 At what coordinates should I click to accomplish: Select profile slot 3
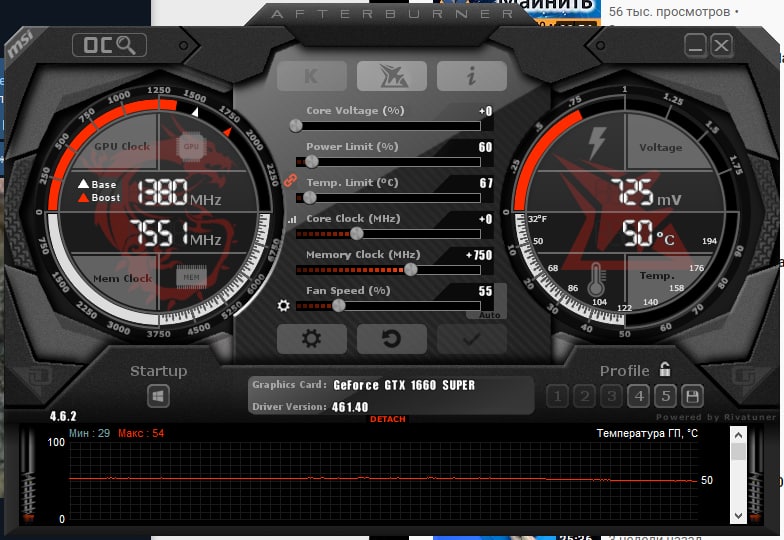(611, 396)
